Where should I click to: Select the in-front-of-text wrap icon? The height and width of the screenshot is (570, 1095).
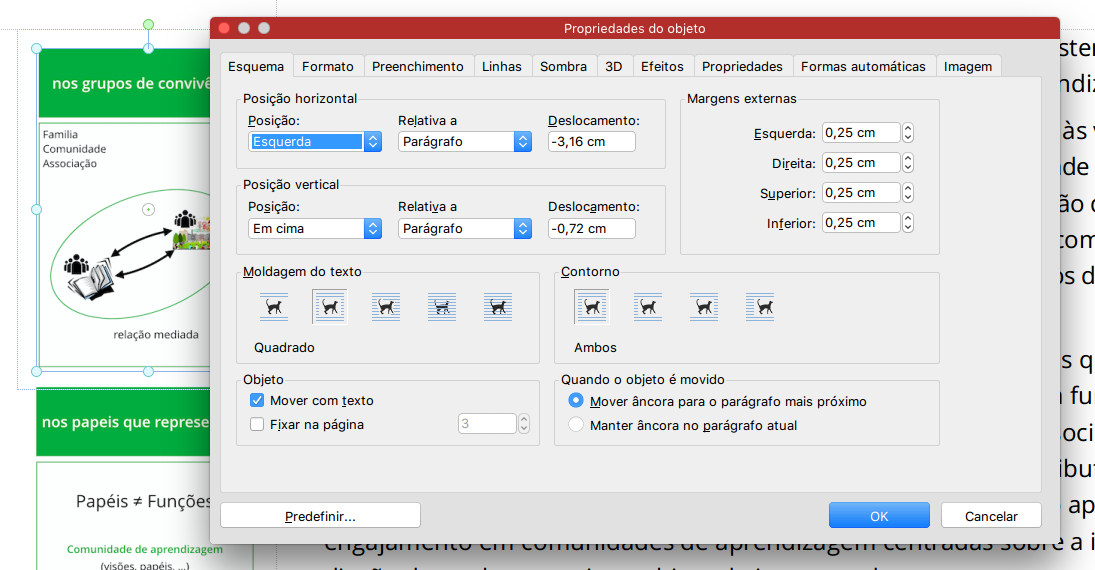(x=497, y=307)
